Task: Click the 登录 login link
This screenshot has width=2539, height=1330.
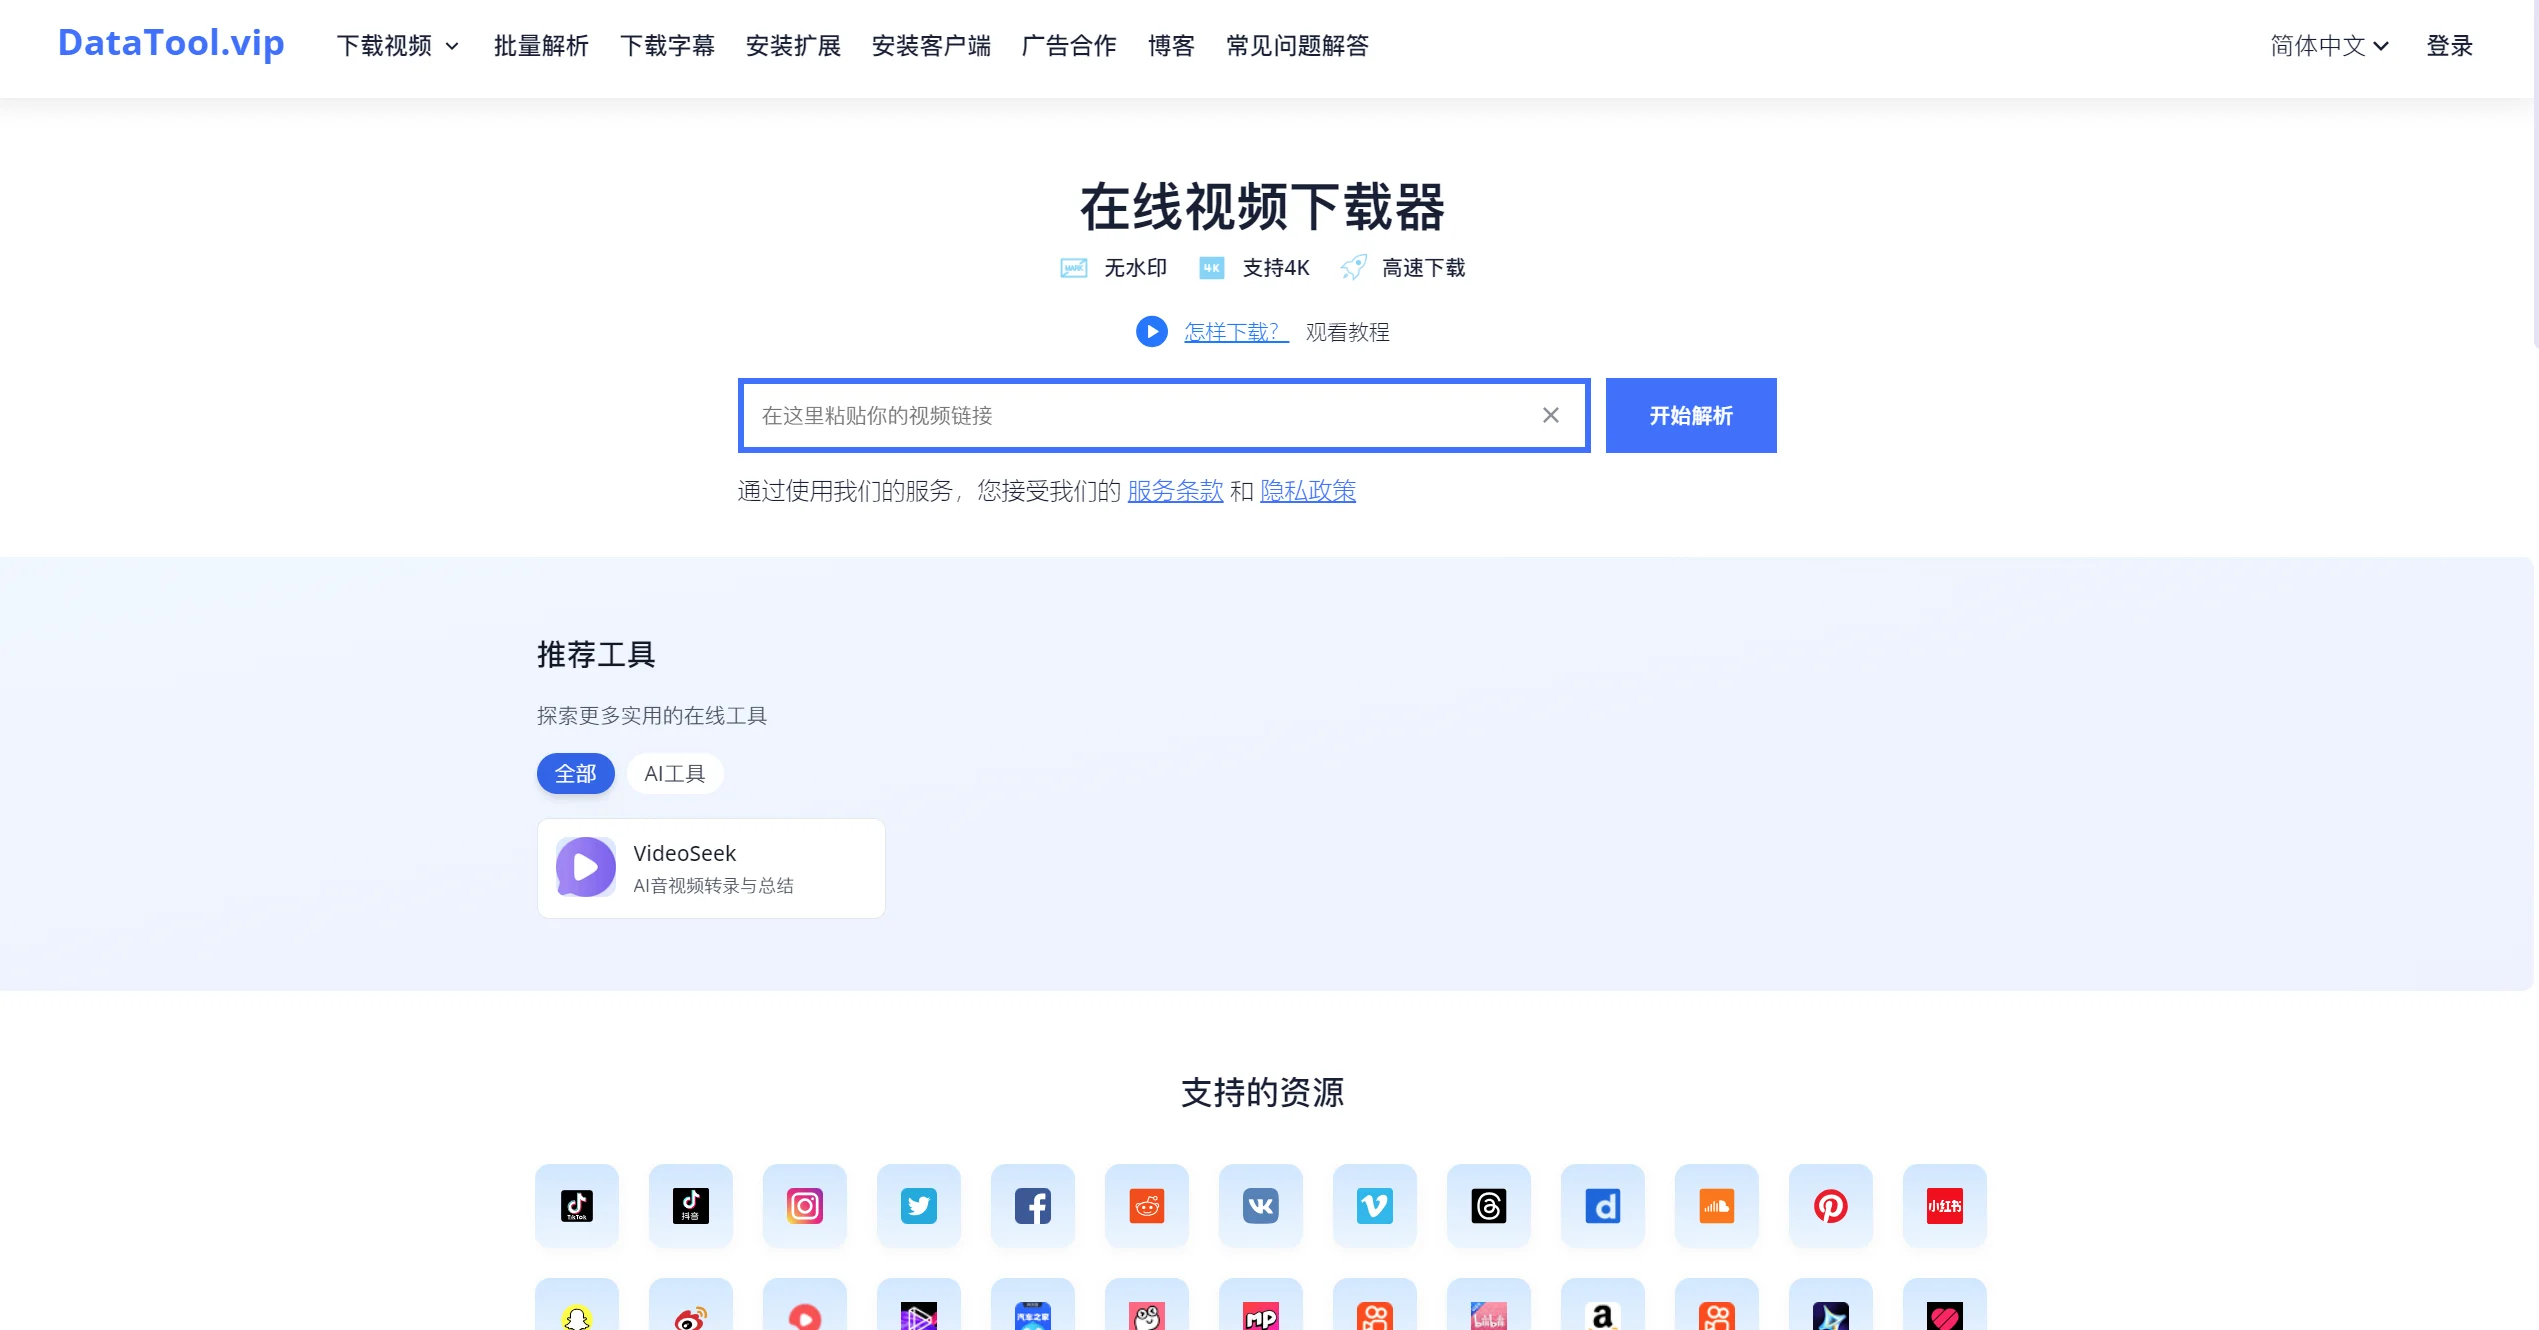Action: pyautogui.click(x=2449, y=46)
